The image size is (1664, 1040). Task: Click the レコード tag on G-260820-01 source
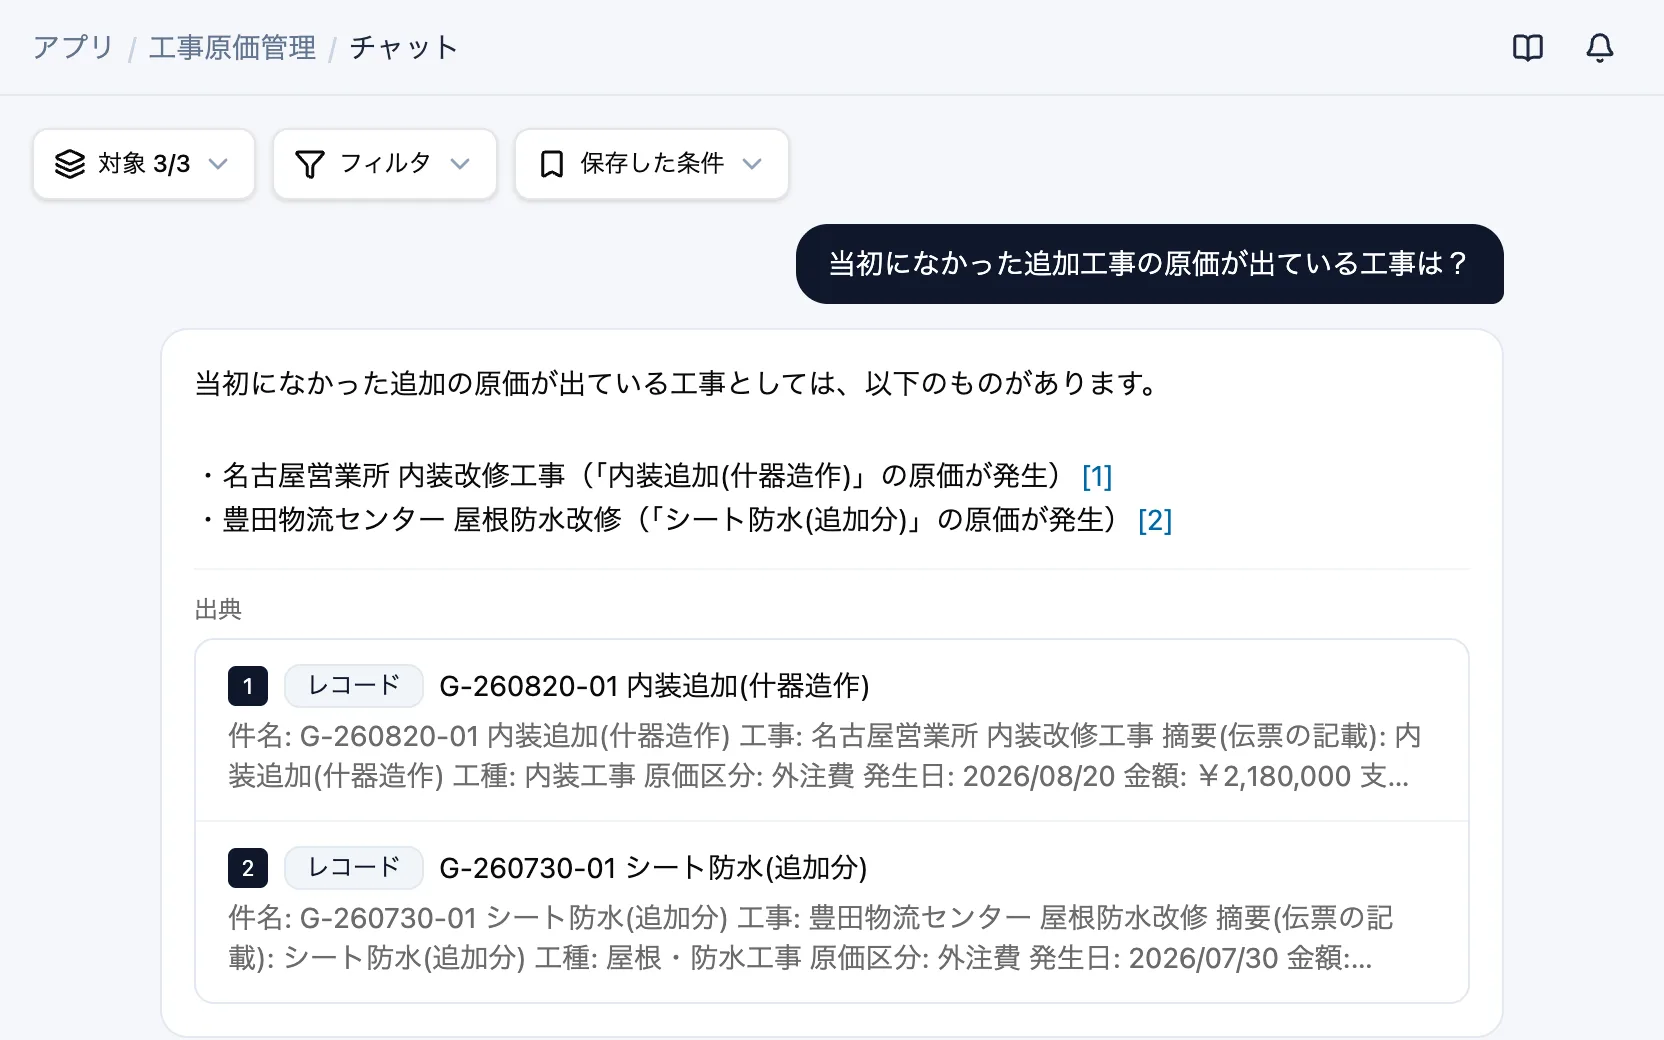(x=354, y=686)
